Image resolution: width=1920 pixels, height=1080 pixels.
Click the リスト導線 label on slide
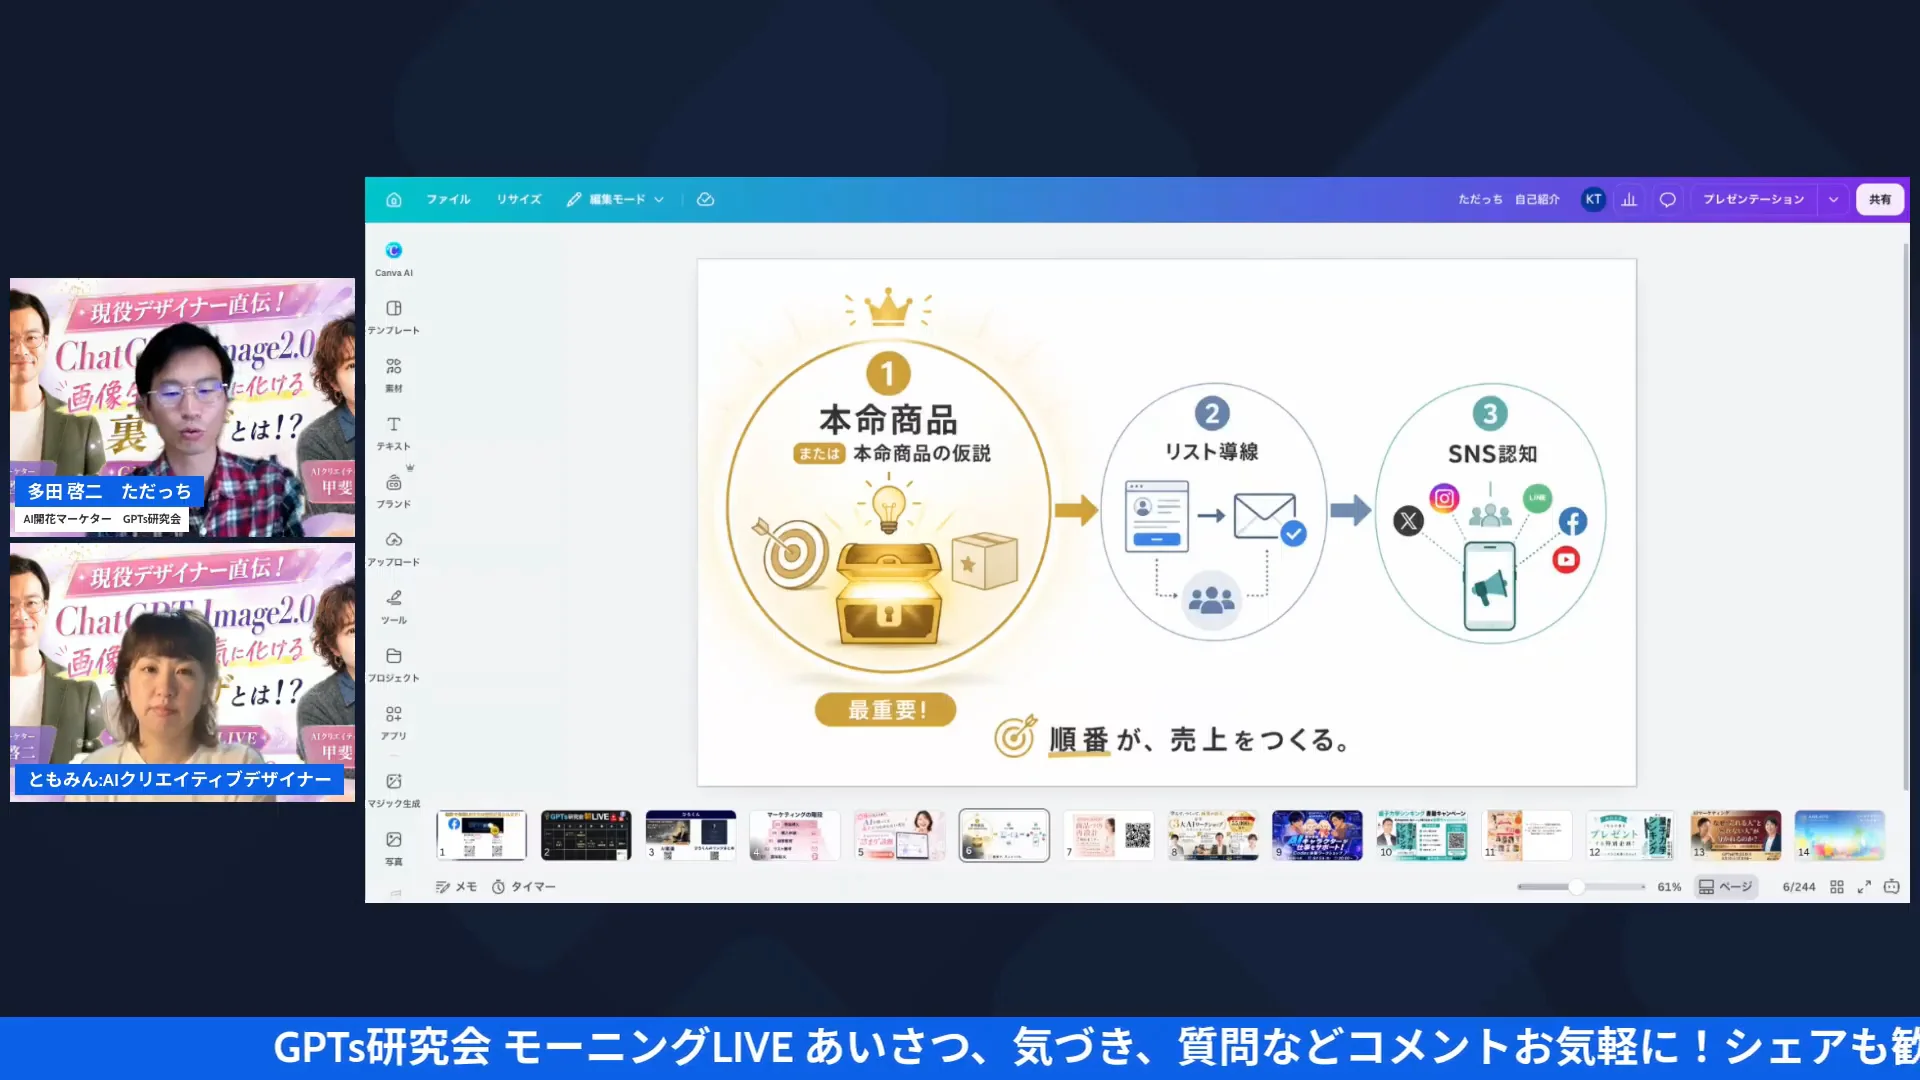tap(1211, 452)
